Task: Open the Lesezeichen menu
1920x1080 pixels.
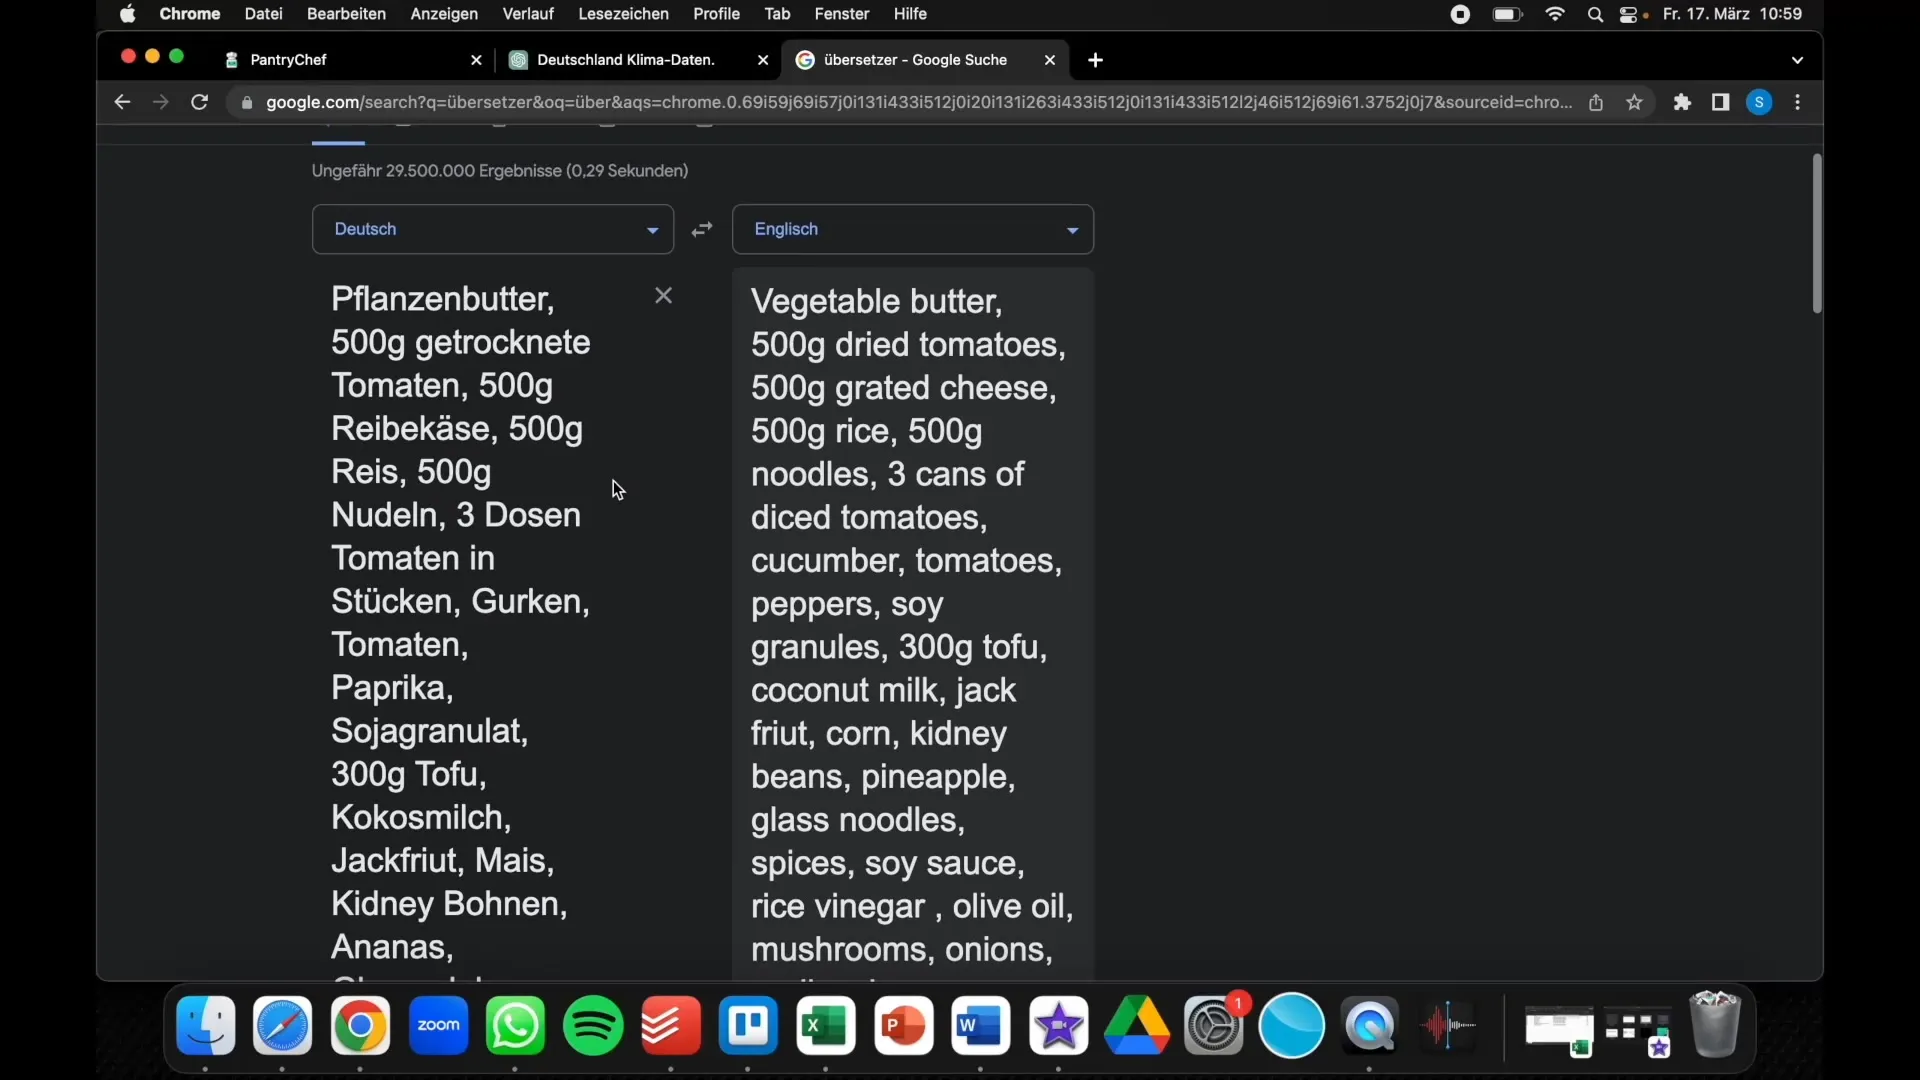Action: point(624,14)
